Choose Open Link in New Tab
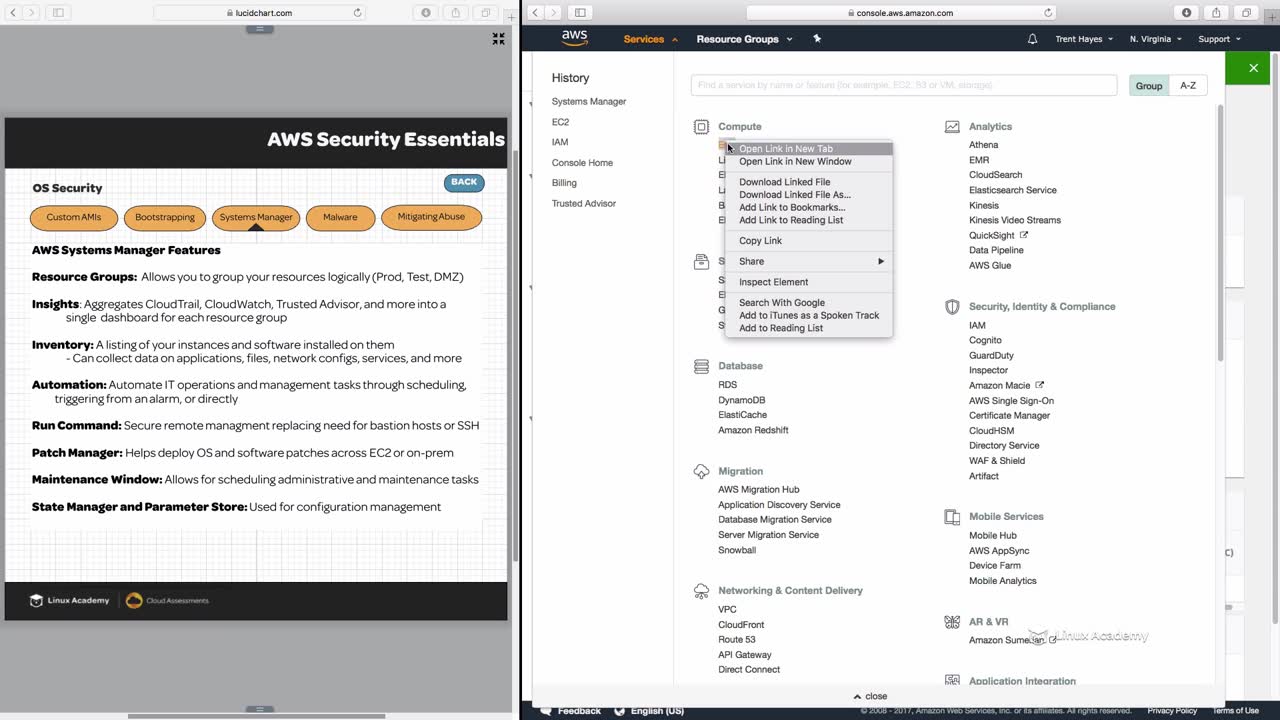 tap(809, 149)
